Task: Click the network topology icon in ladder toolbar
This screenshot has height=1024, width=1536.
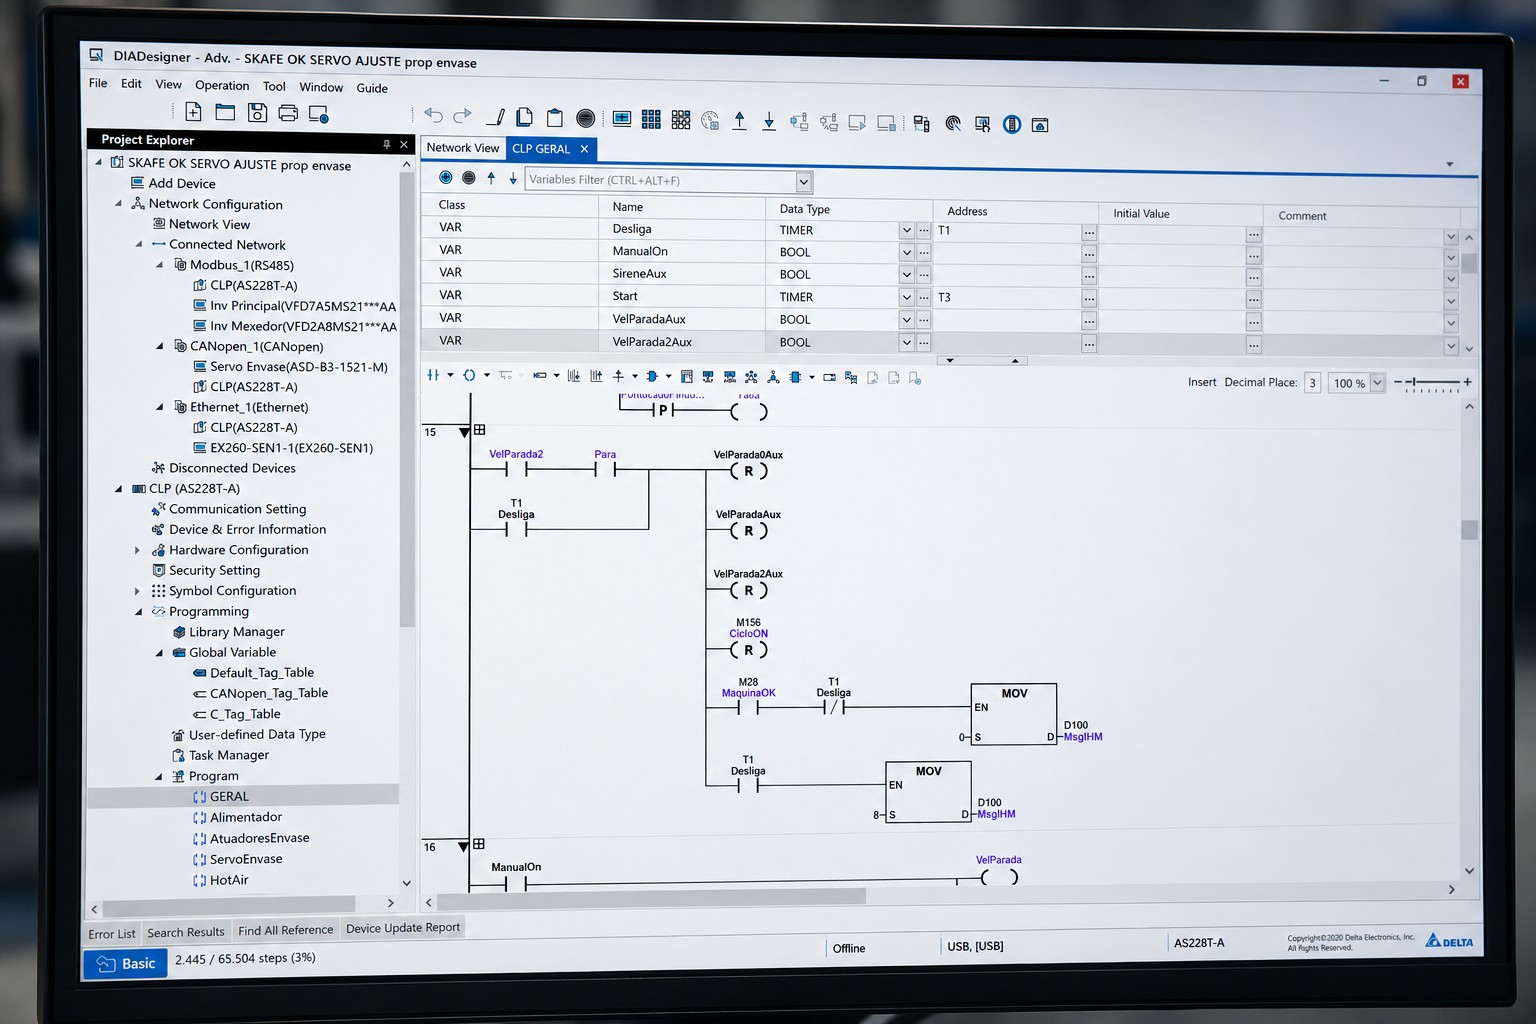Action: coord(773,377)
